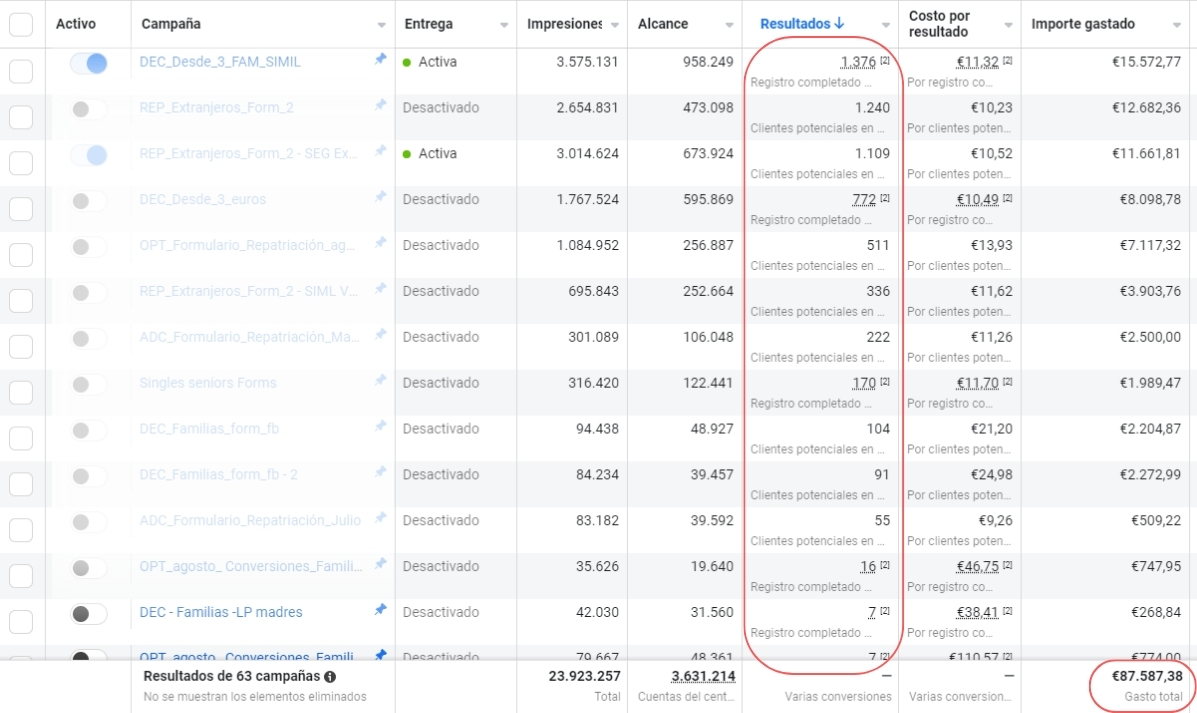Viewport: 1197px width, 713px height.
Task: Toggle off the DEC_Desde_3_FAM_SIMIL campaign switch
Action: pyautogui.click(x=88, y=63)
